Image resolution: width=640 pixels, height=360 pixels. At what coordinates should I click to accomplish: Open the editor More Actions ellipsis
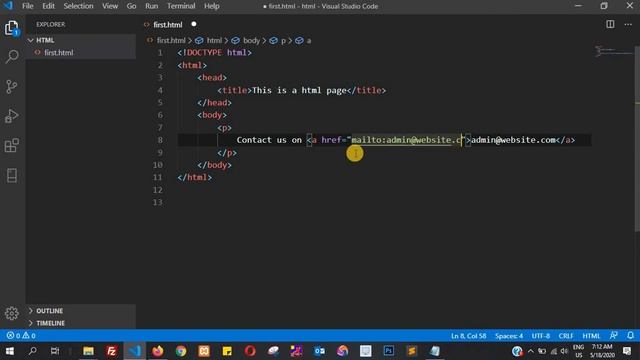pyautogui.click(x=628, y=24)
